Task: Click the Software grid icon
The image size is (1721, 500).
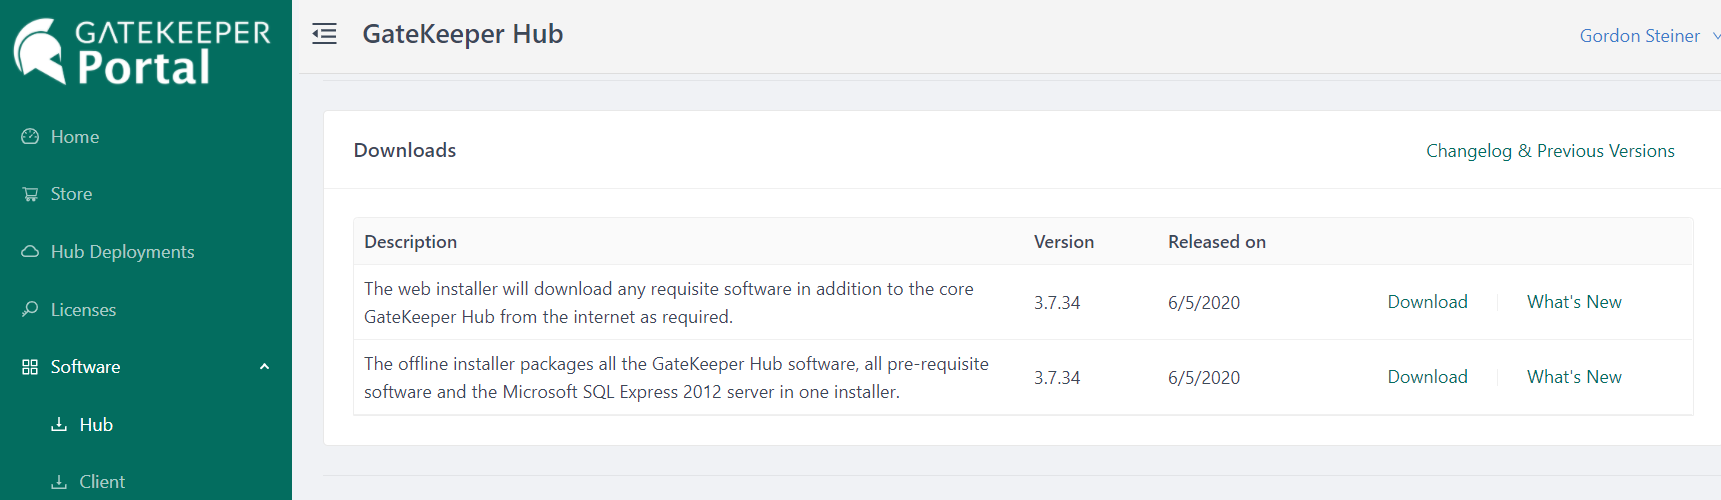Action: point(30,367)
